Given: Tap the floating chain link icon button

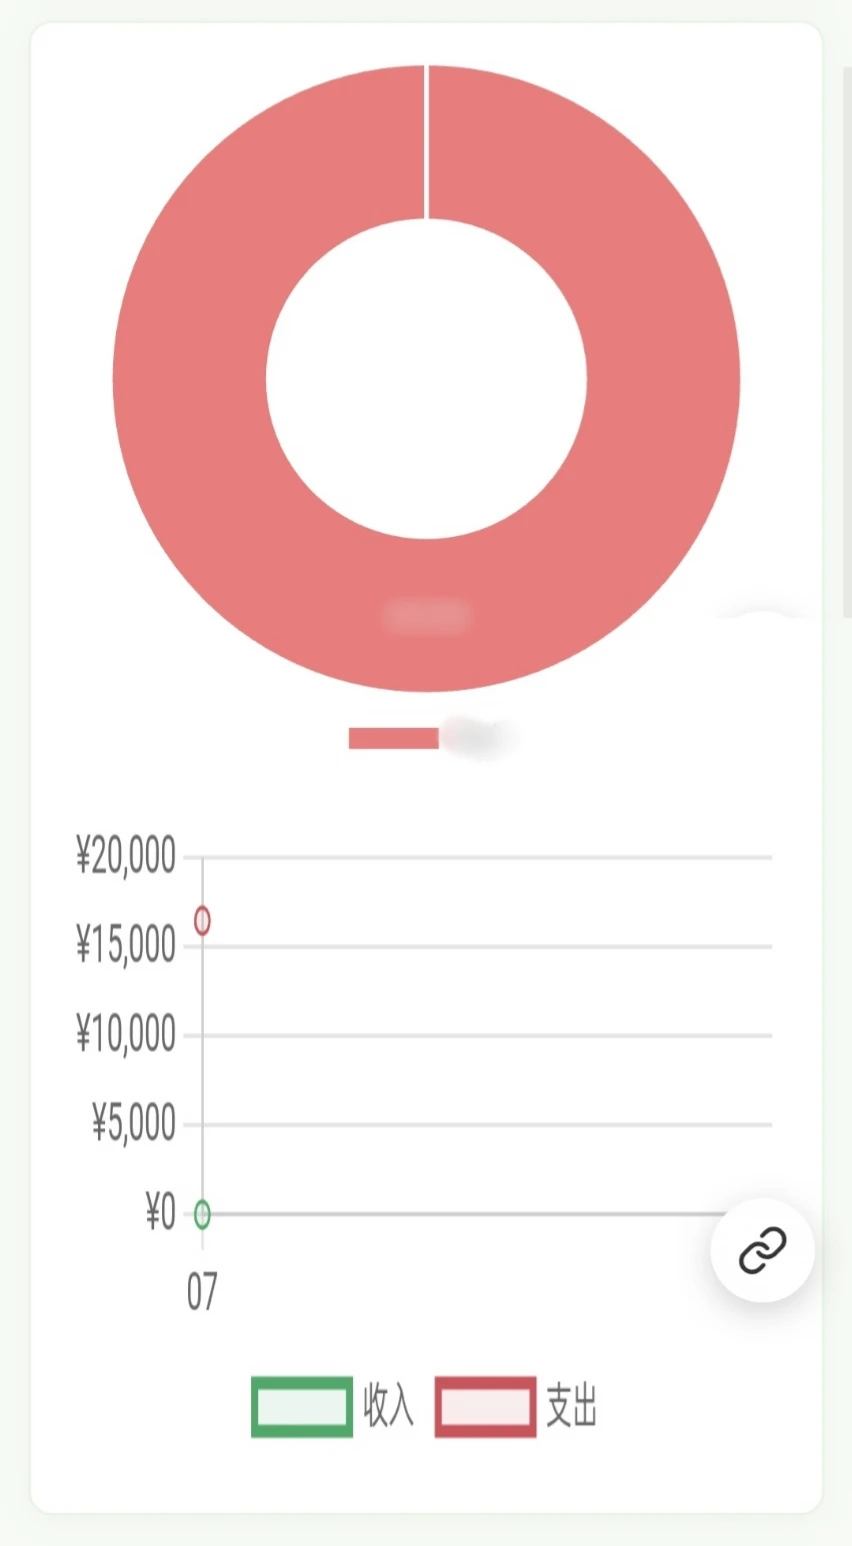Looking at the screenshot, I should coord(762,1250).
